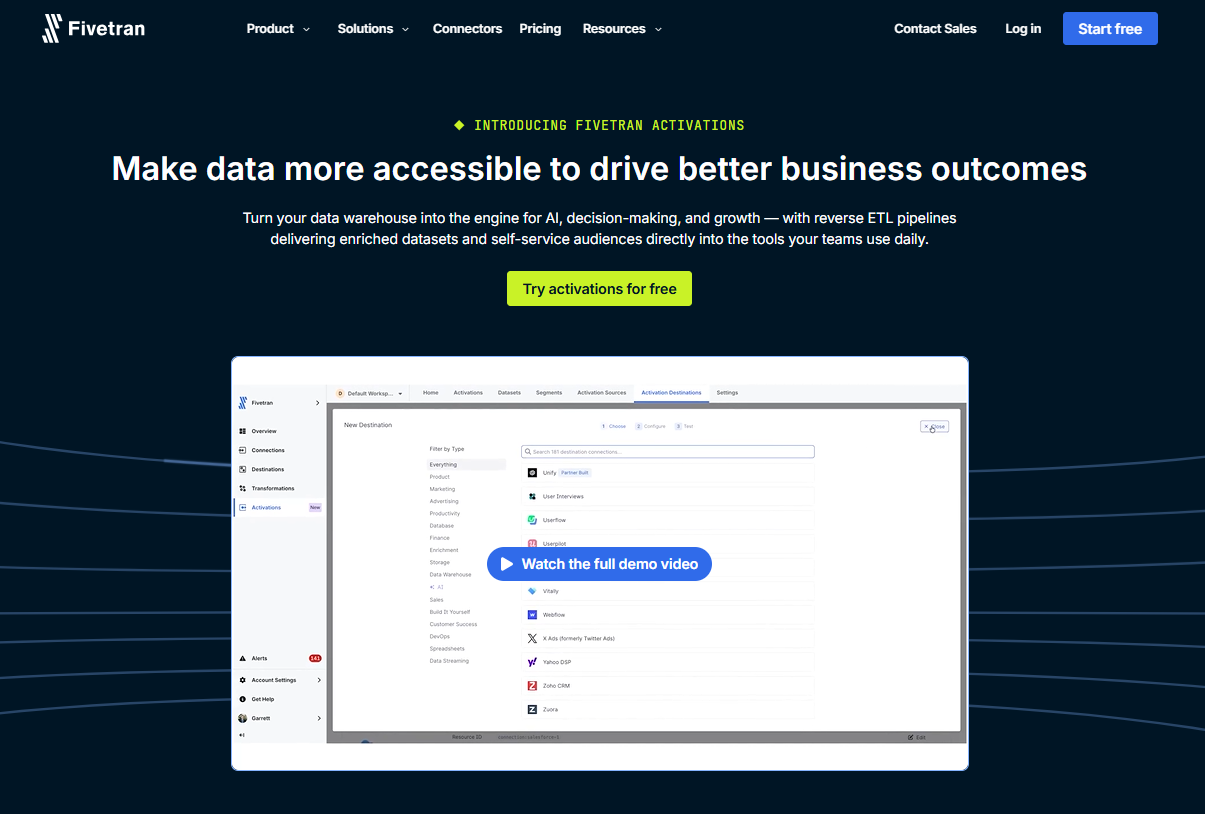Open the Alerts warning icon
The width and height of the screenshot is (1205, 814).
pos(242,658)
